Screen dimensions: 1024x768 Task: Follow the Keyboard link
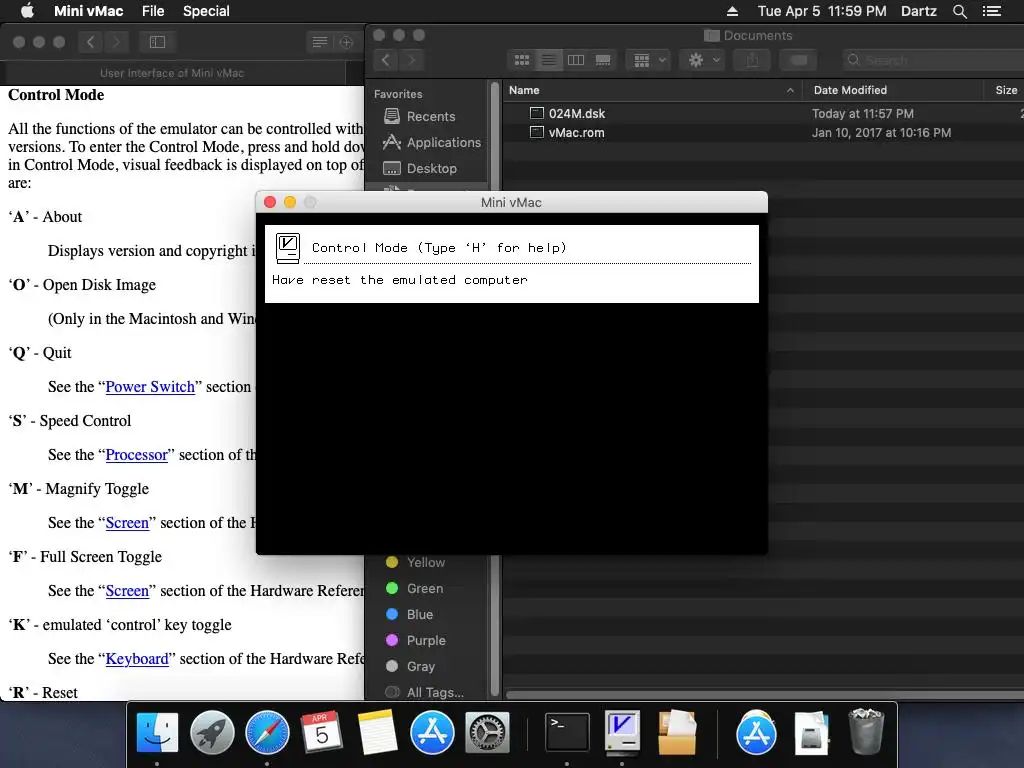[137, 658]
